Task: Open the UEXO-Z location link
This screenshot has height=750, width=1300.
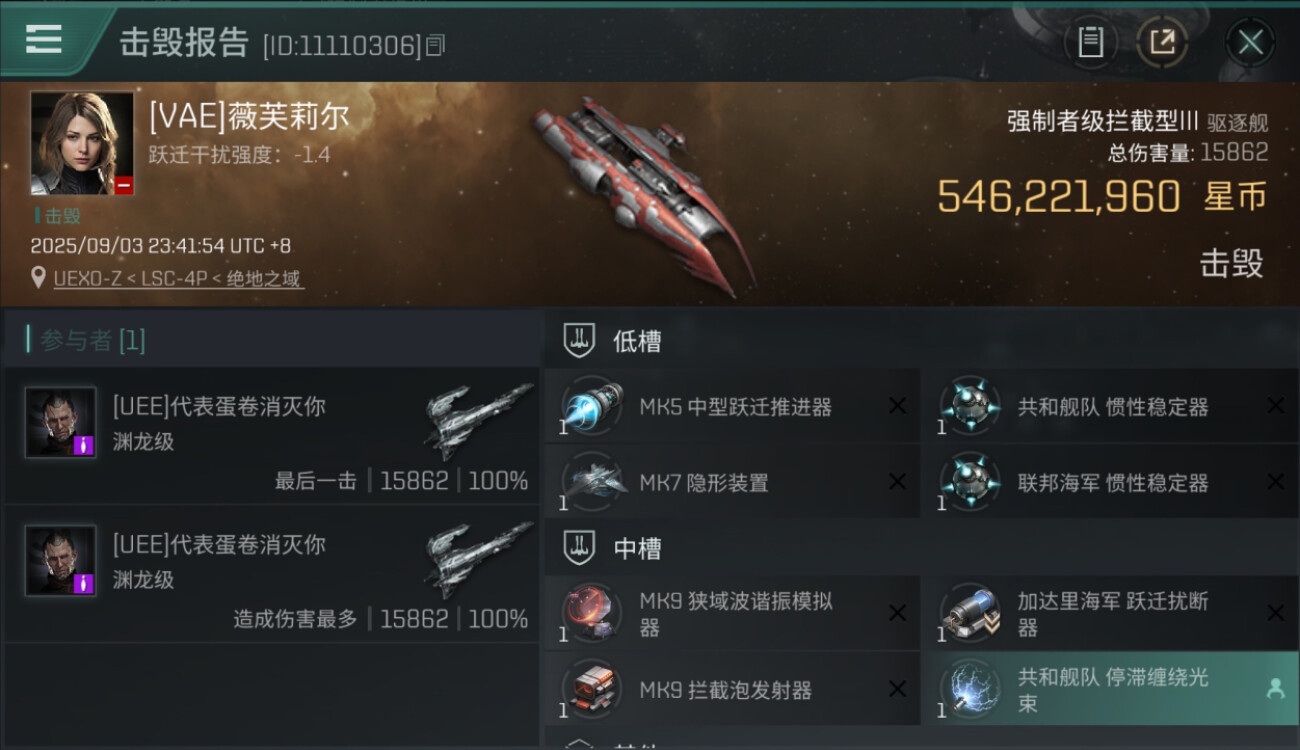Action: click(179, 279)
